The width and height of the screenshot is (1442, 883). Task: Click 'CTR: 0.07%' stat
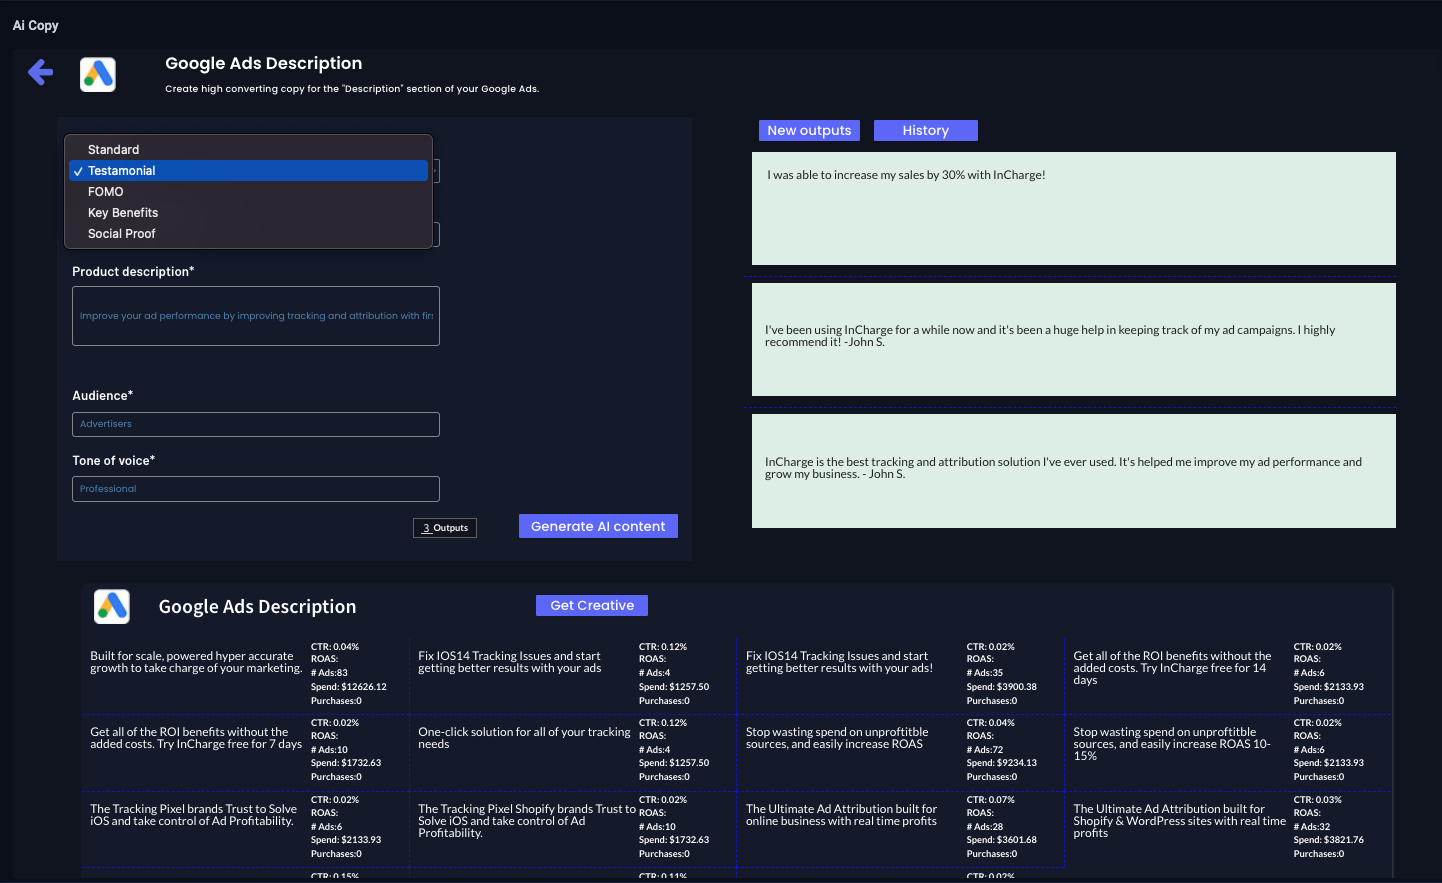coord(991,800)
